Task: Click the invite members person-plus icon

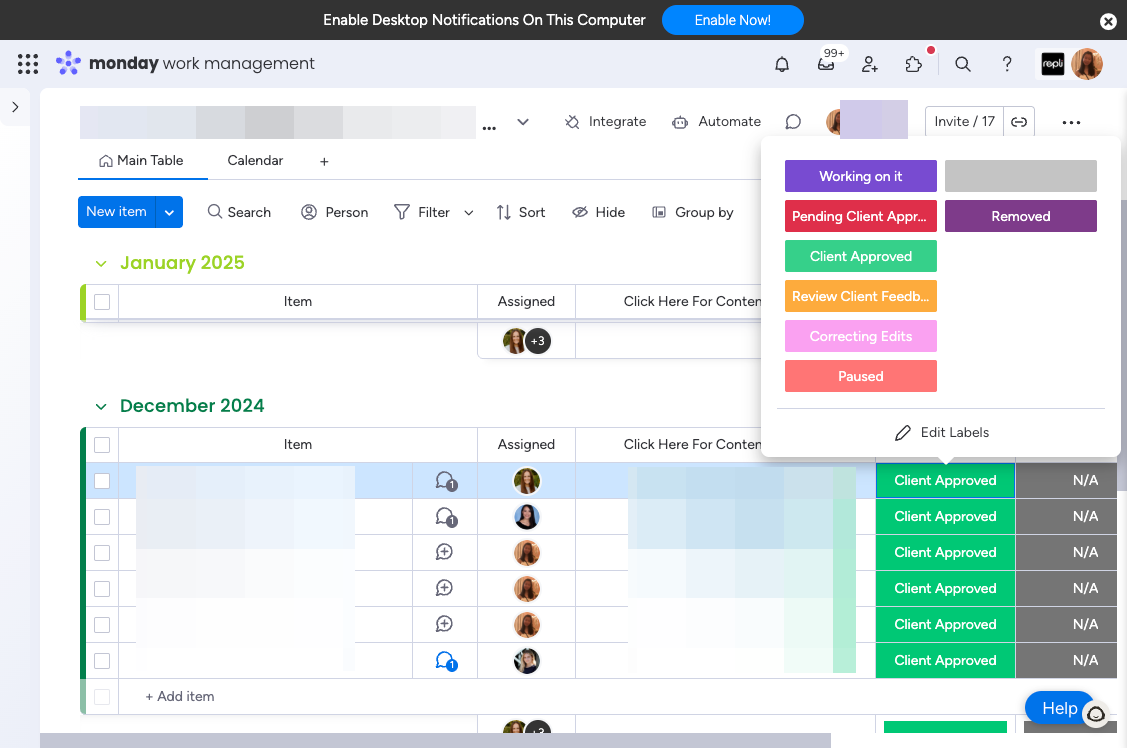Action: click(870, 64)
